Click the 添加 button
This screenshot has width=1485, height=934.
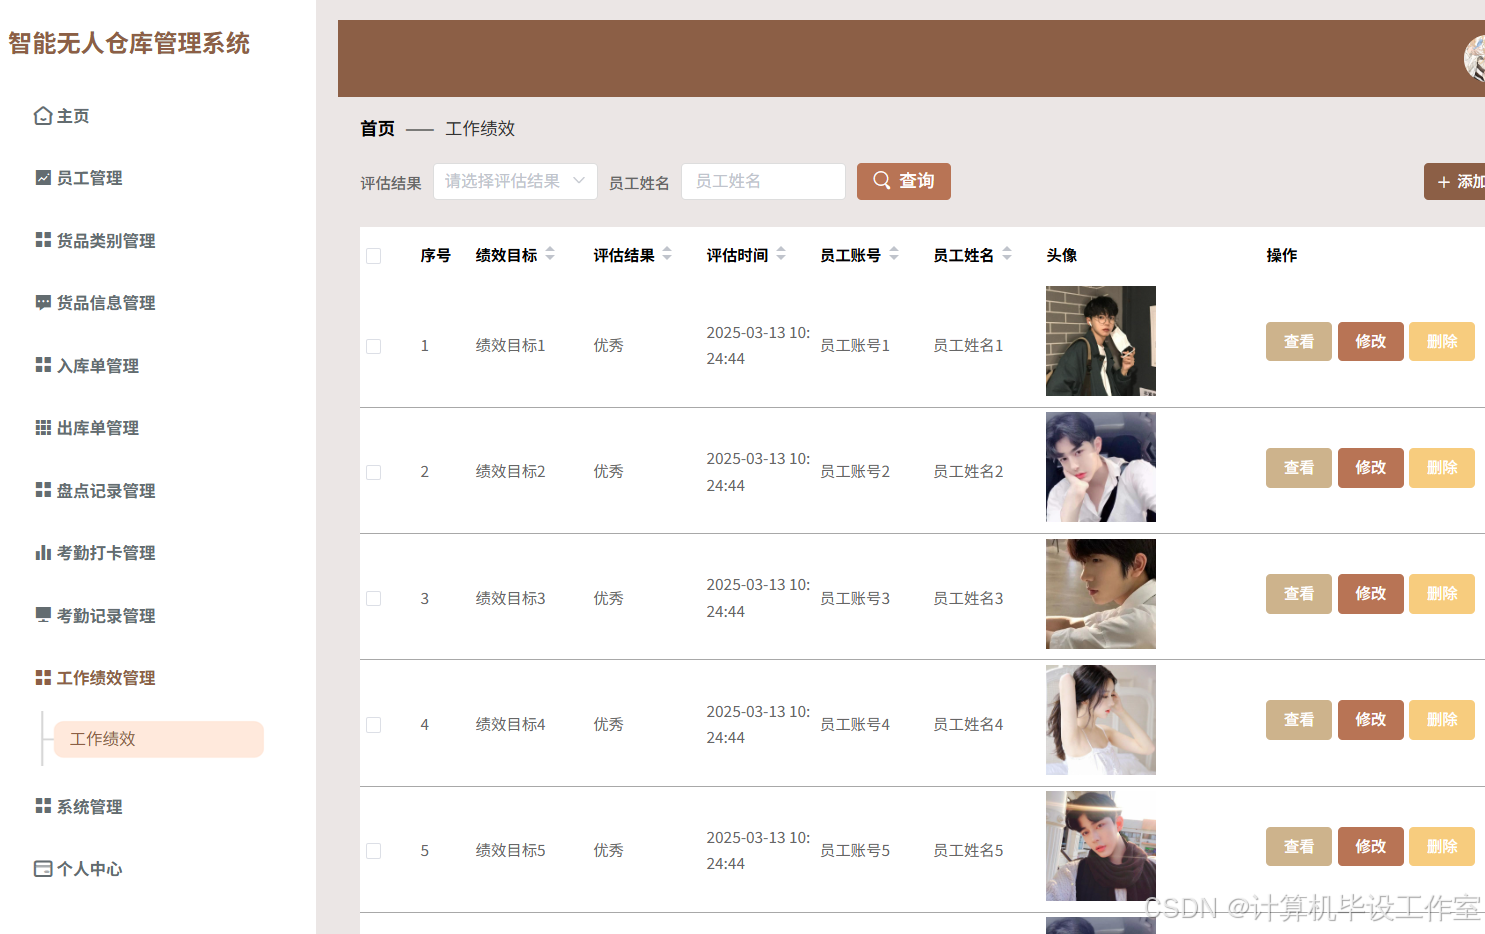point(1455,182)
